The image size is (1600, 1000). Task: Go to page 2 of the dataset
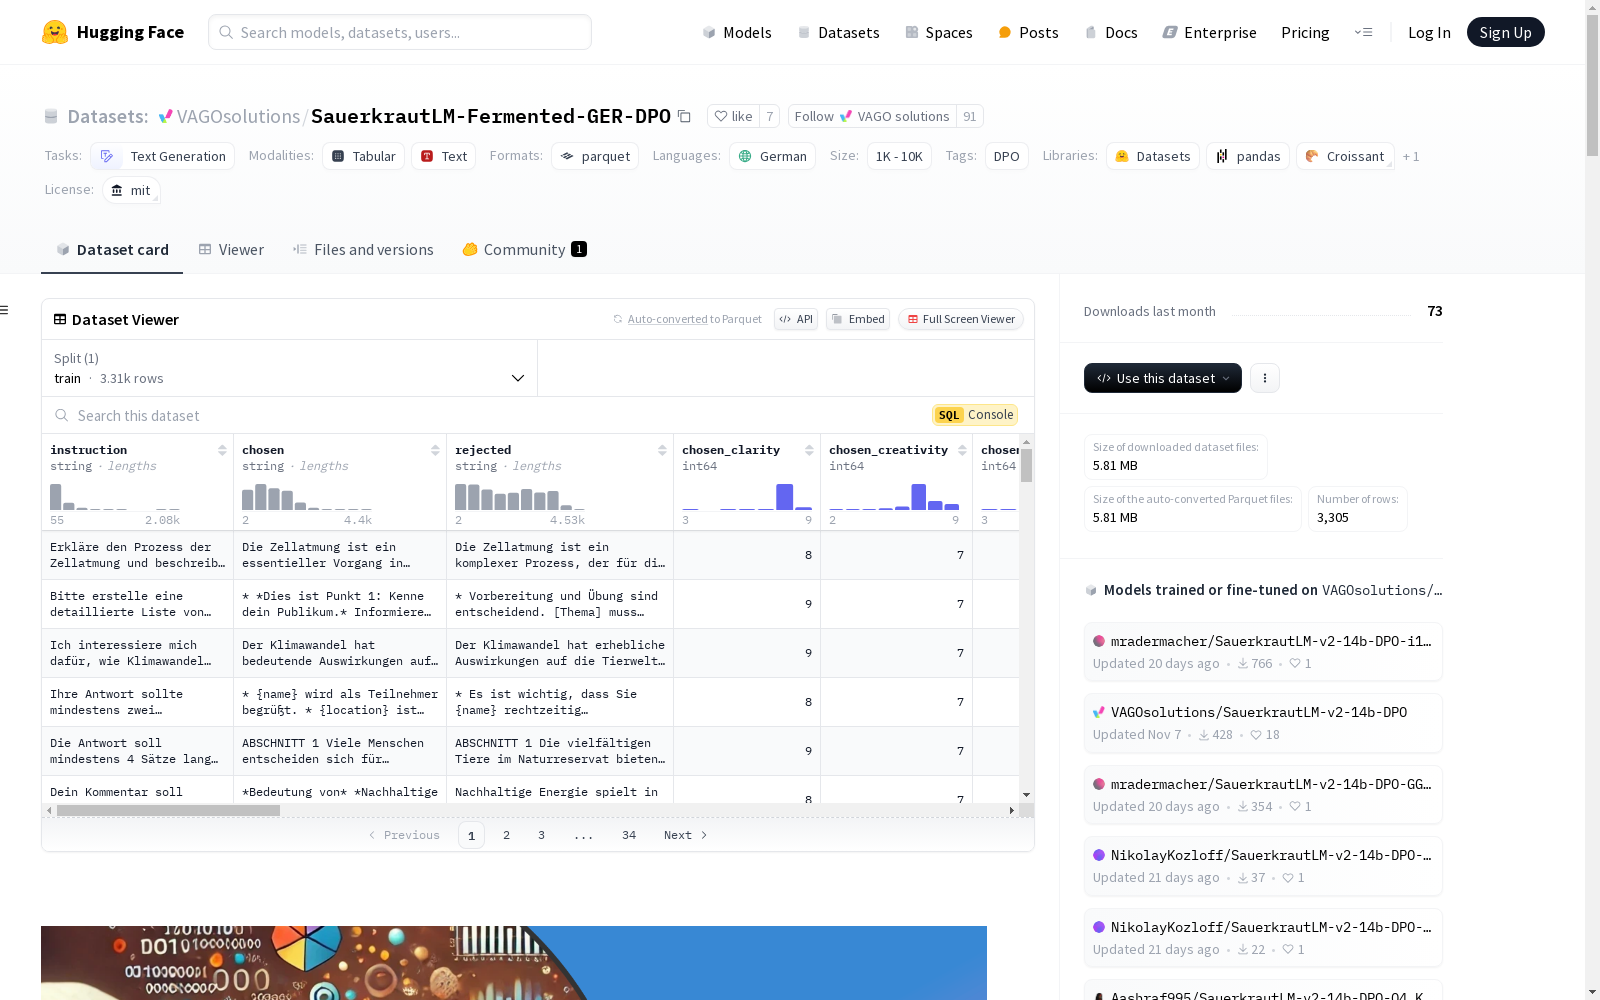507,835
